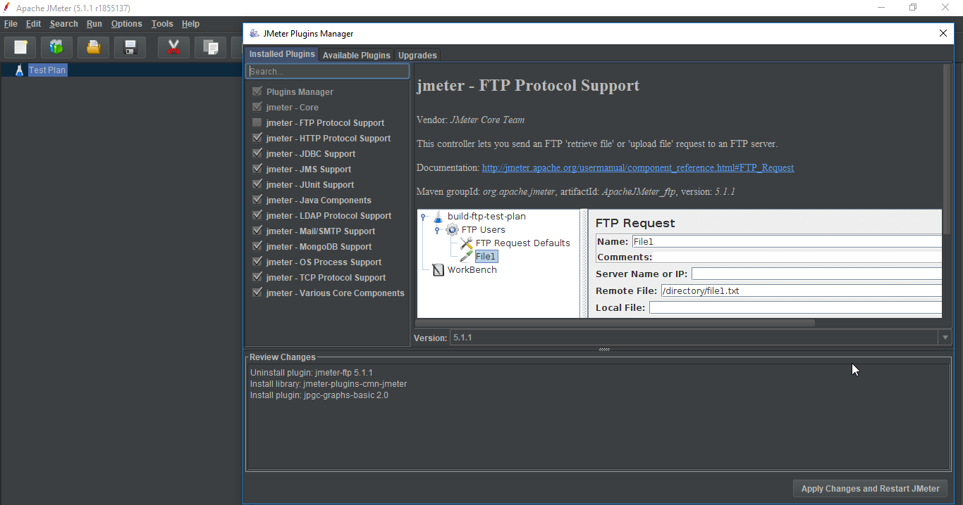Switch to Installed Plugins tab
Viewport: 963px width, 505px height.
[x=282, y=54]
